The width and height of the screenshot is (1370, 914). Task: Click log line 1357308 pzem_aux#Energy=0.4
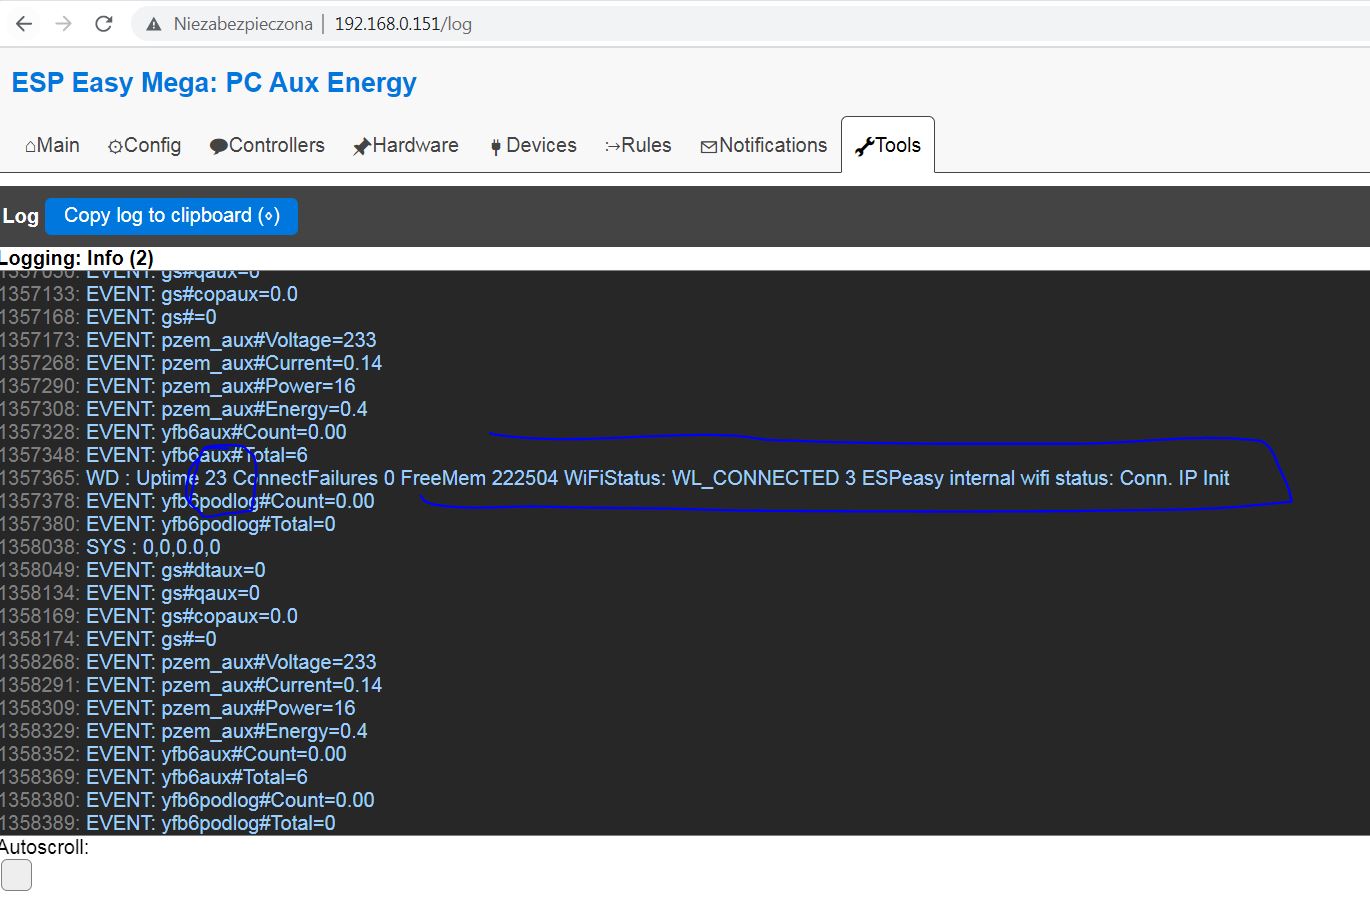(184, 409)
